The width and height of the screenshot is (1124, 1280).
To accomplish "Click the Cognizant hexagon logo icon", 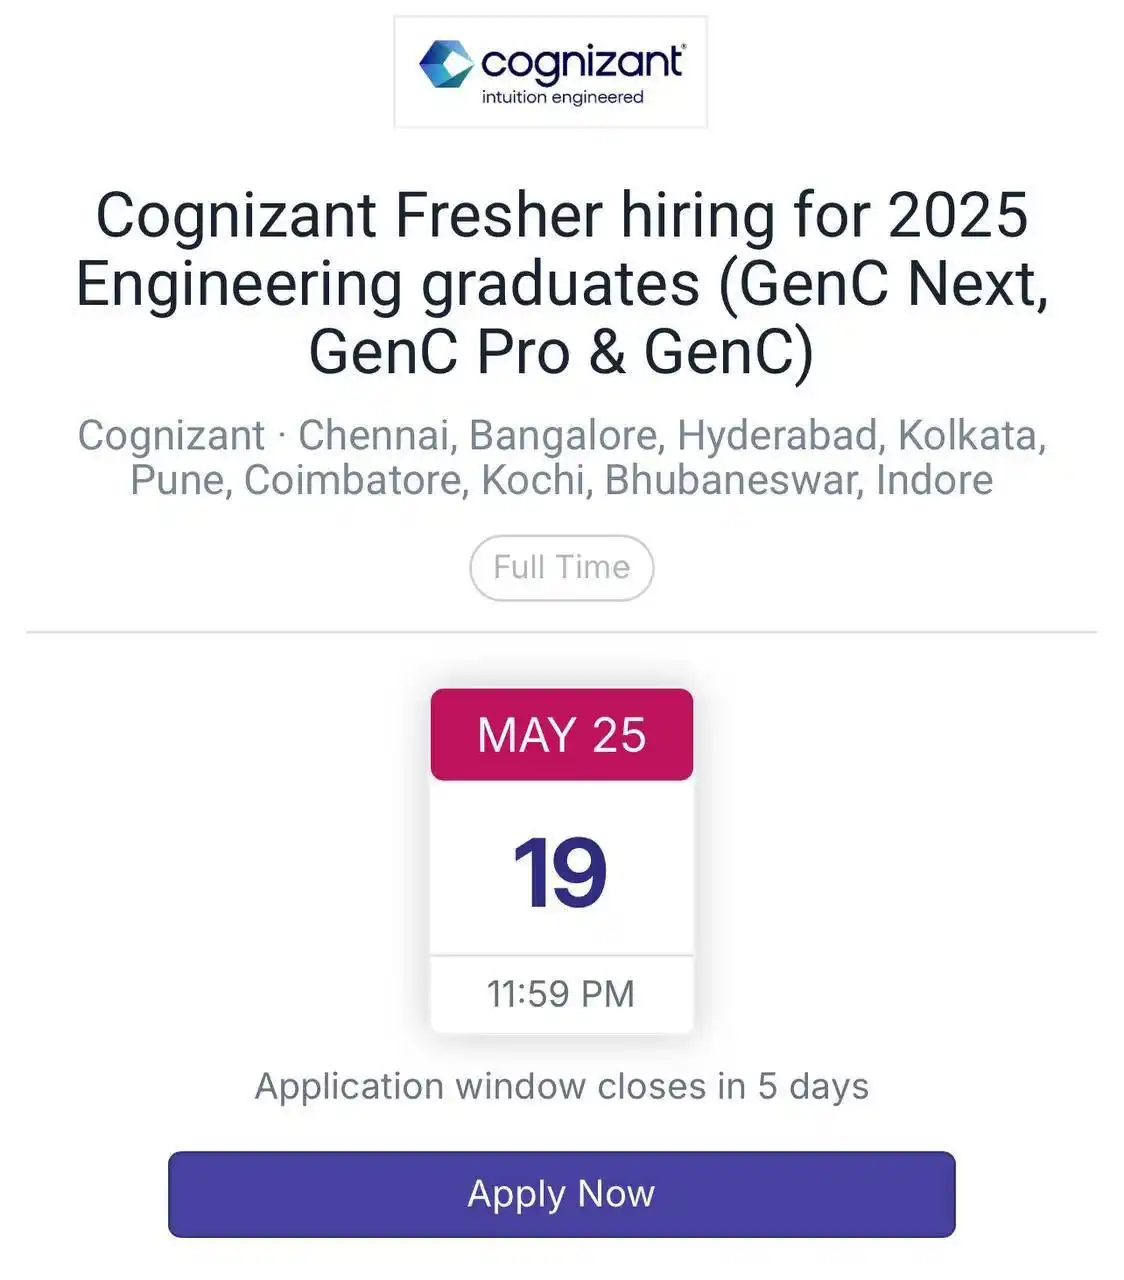I will click(x=445, y=64).
